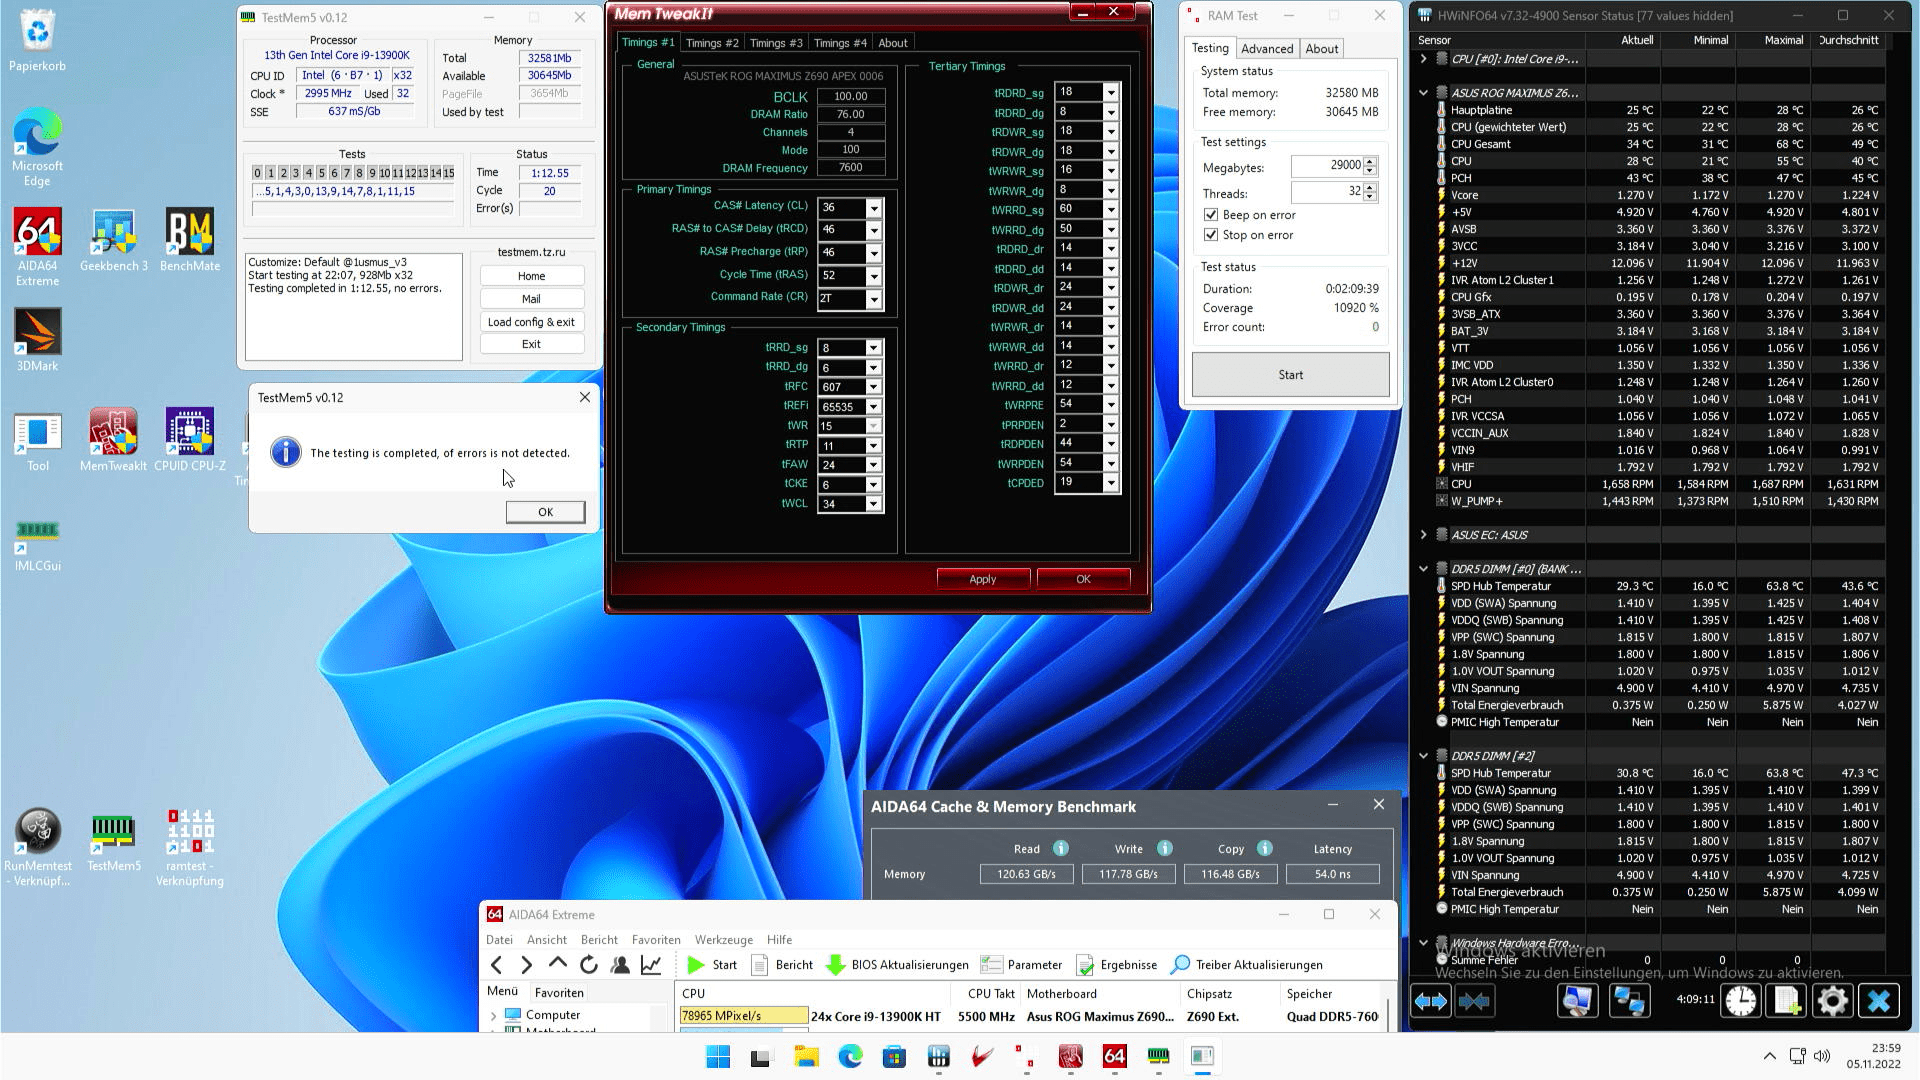Toggle Beep on error checkbox
Viewport: 1920px width, 1080px height.
tap(1211, 215)
